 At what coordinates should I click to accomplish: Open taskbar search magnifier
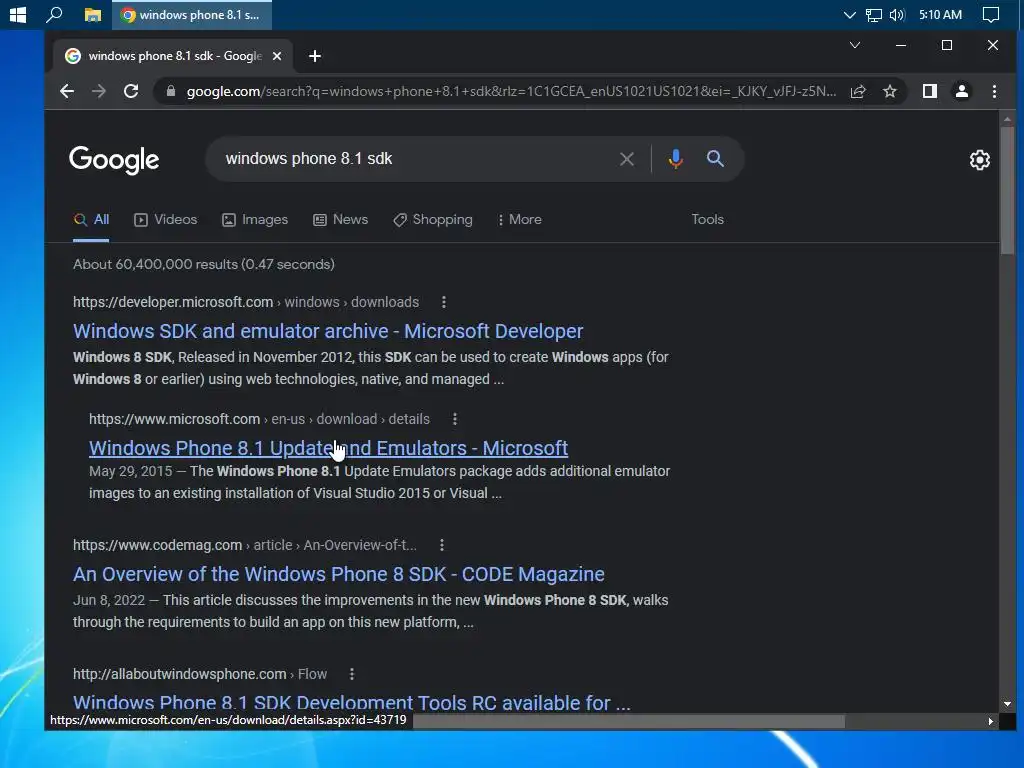54,14
